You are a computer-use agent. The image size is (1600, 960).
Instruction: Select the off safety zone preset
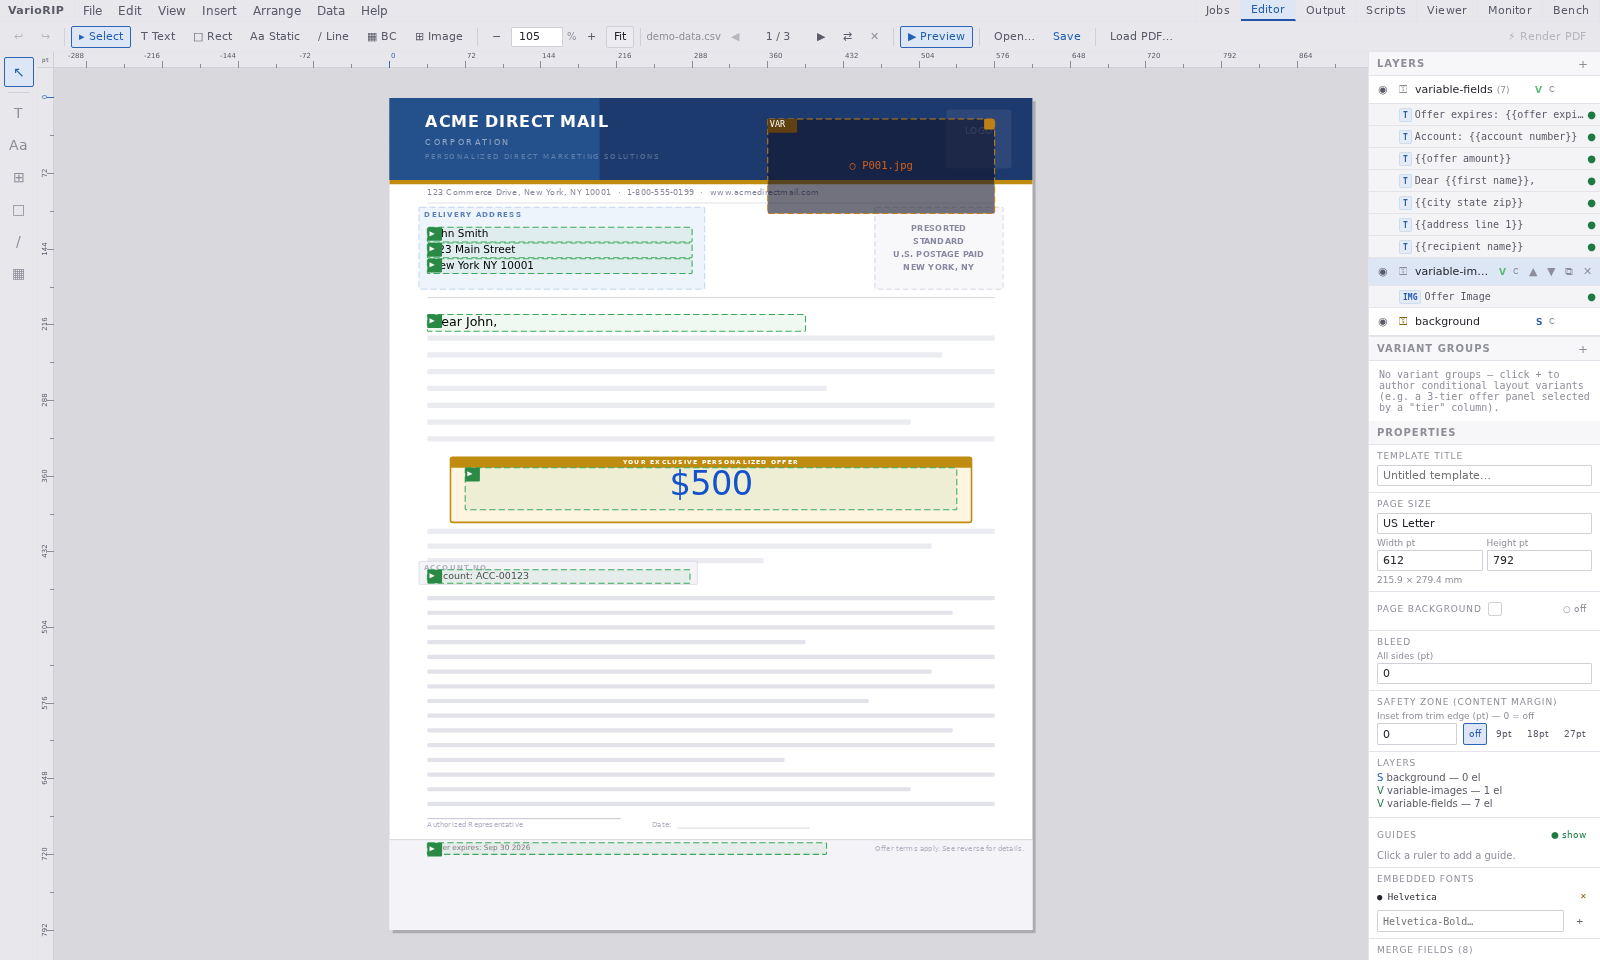click(x=1475, y=734)
